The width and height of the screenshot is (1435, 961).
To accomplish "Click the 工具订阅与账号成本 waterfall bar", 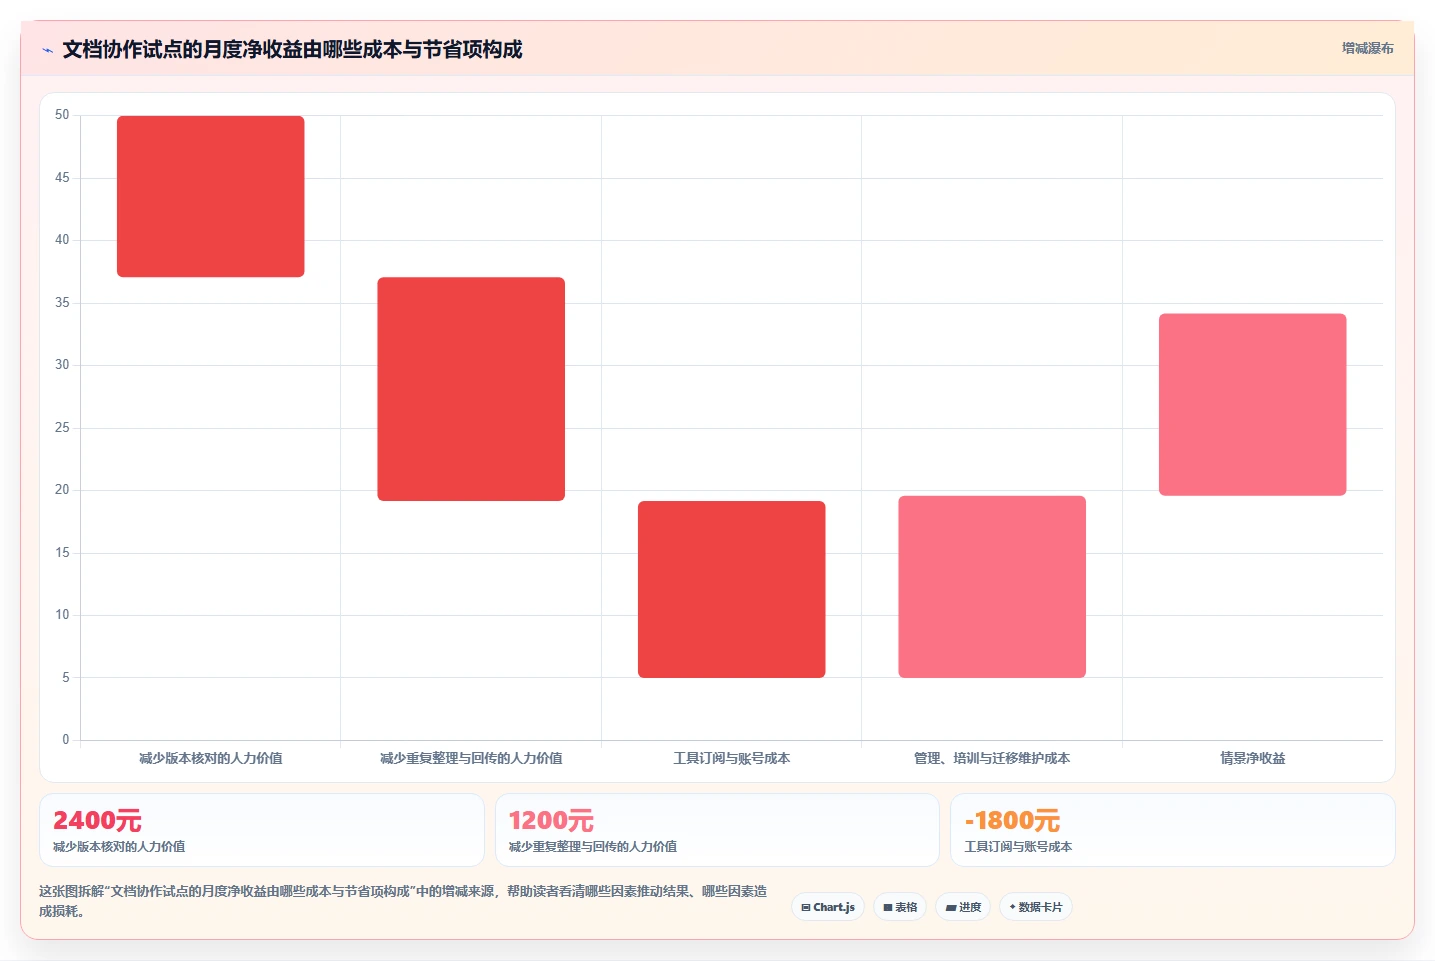I will [x=732, y=589].
